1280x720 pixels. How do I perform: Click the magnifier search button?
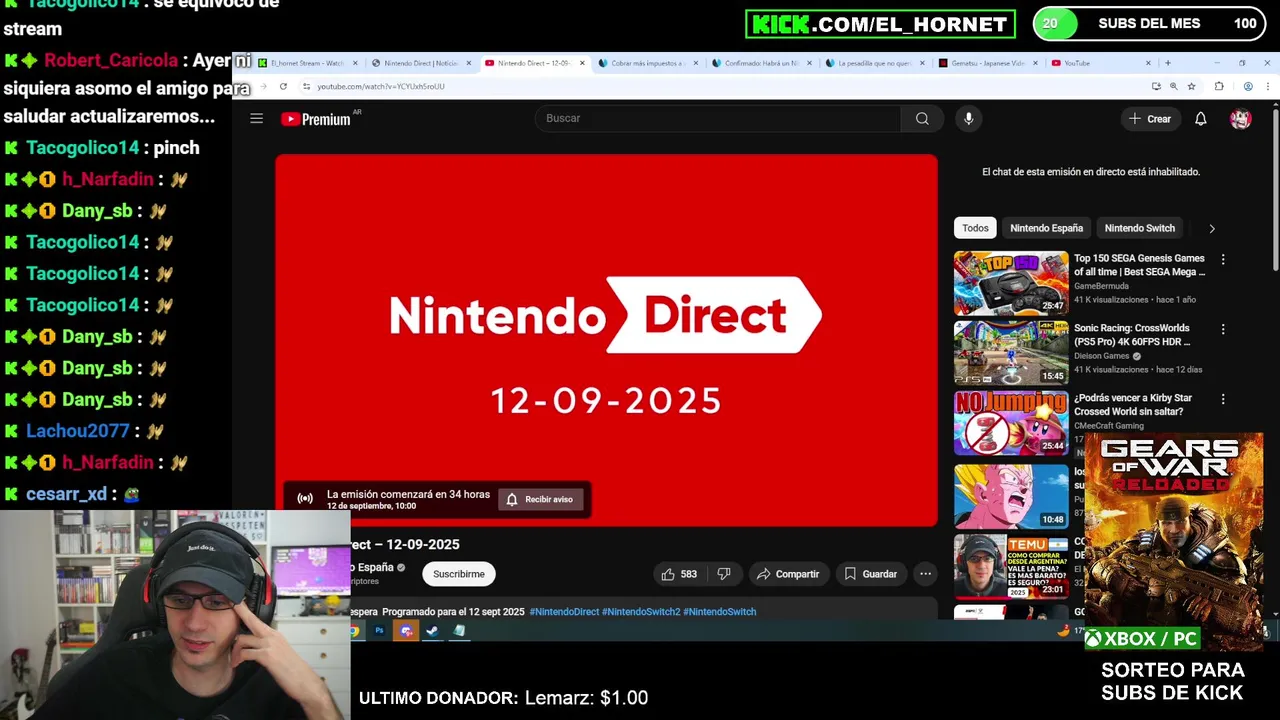point(922,118)
